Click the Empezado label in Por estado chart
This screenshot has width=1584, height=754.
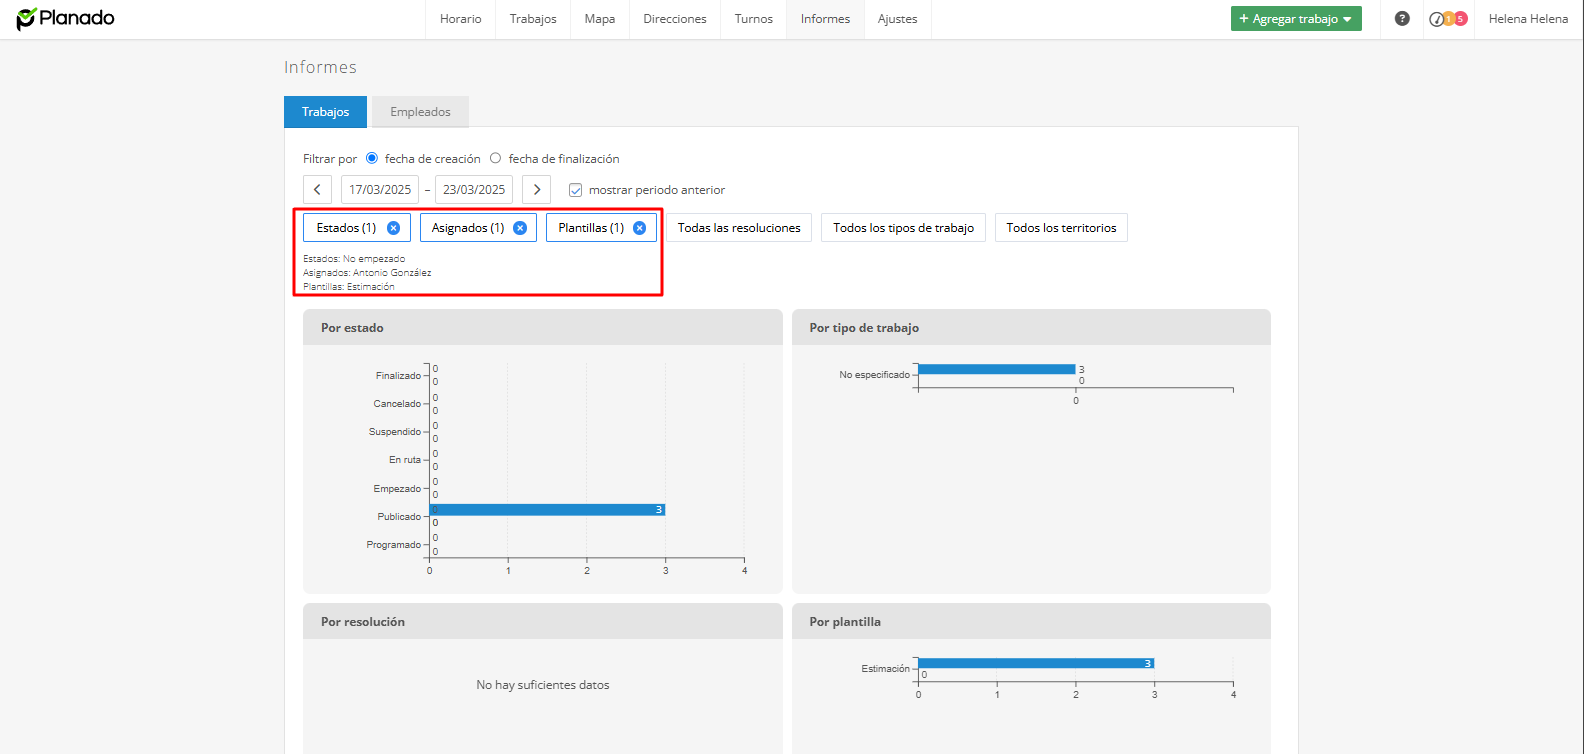397,489
